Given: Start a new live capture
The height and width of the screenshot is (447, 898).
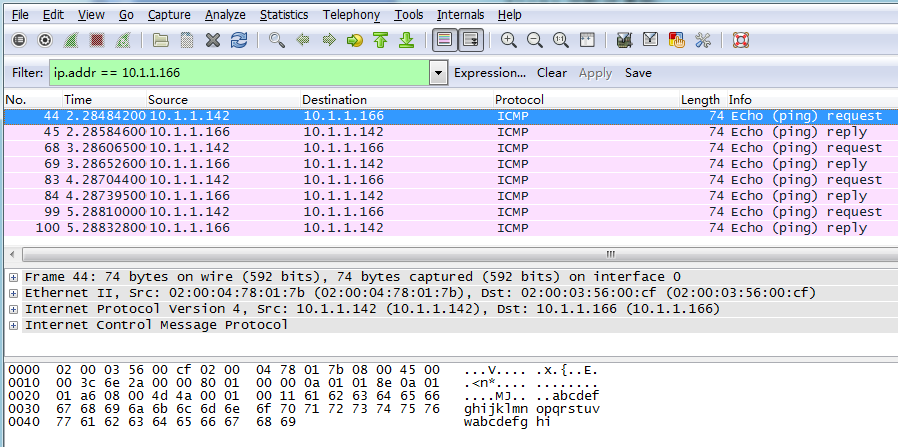Looking at the screenshot, I should 70,40.
